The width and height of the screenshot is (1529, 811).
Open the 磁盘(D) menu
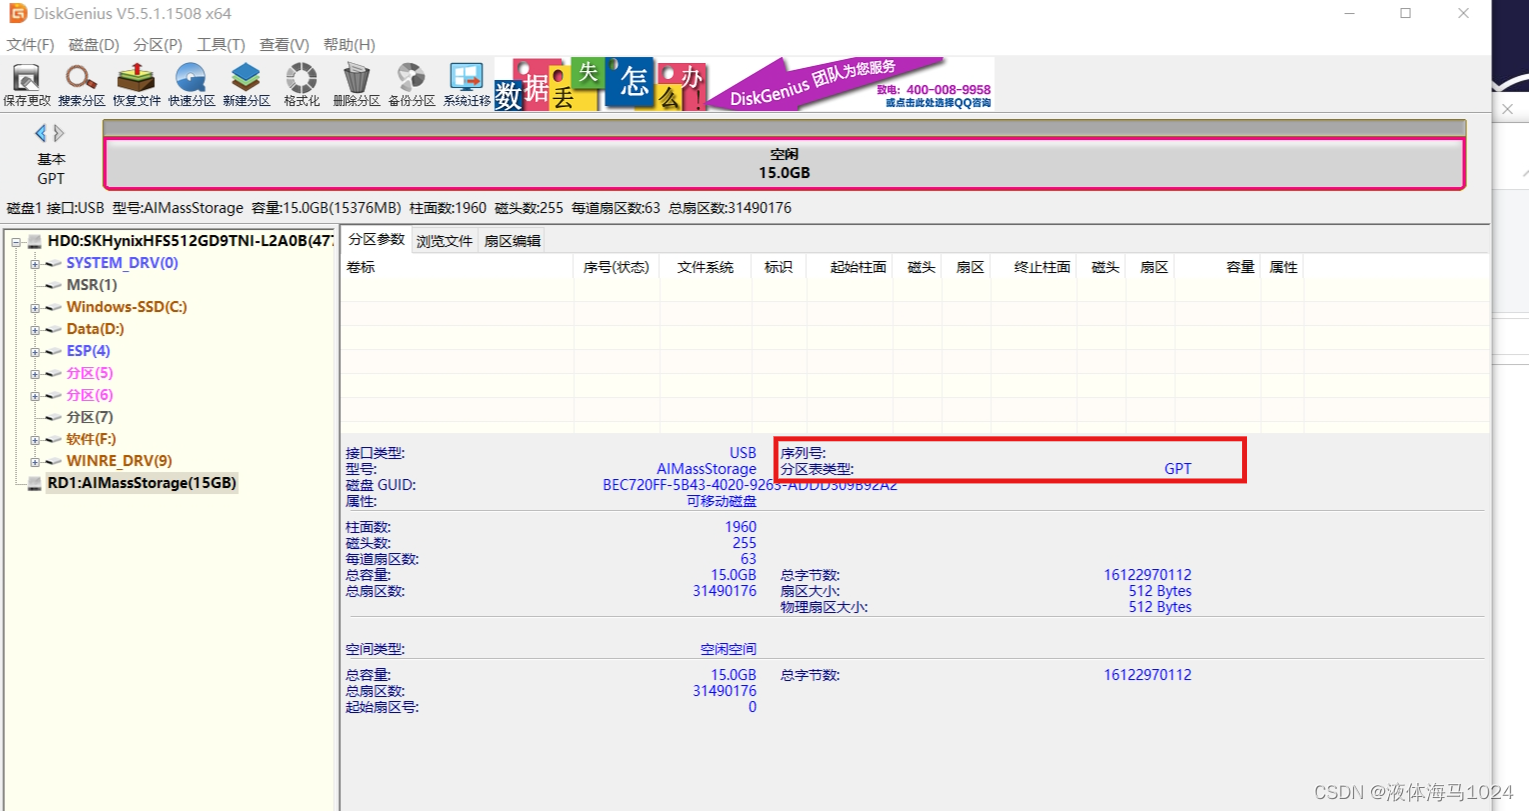click(94, 45)
